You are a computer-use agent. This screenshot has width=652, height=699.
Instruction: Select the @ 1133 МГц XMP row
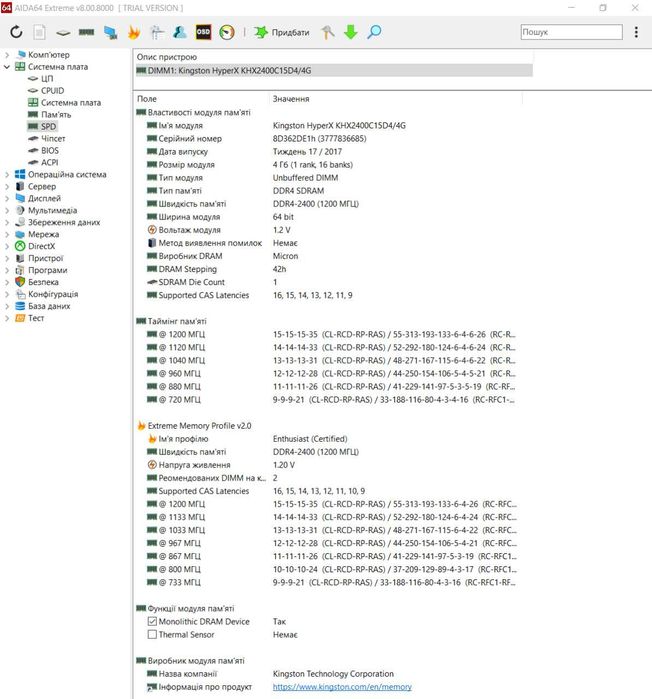pyautogui.click(x=328, y=517)
